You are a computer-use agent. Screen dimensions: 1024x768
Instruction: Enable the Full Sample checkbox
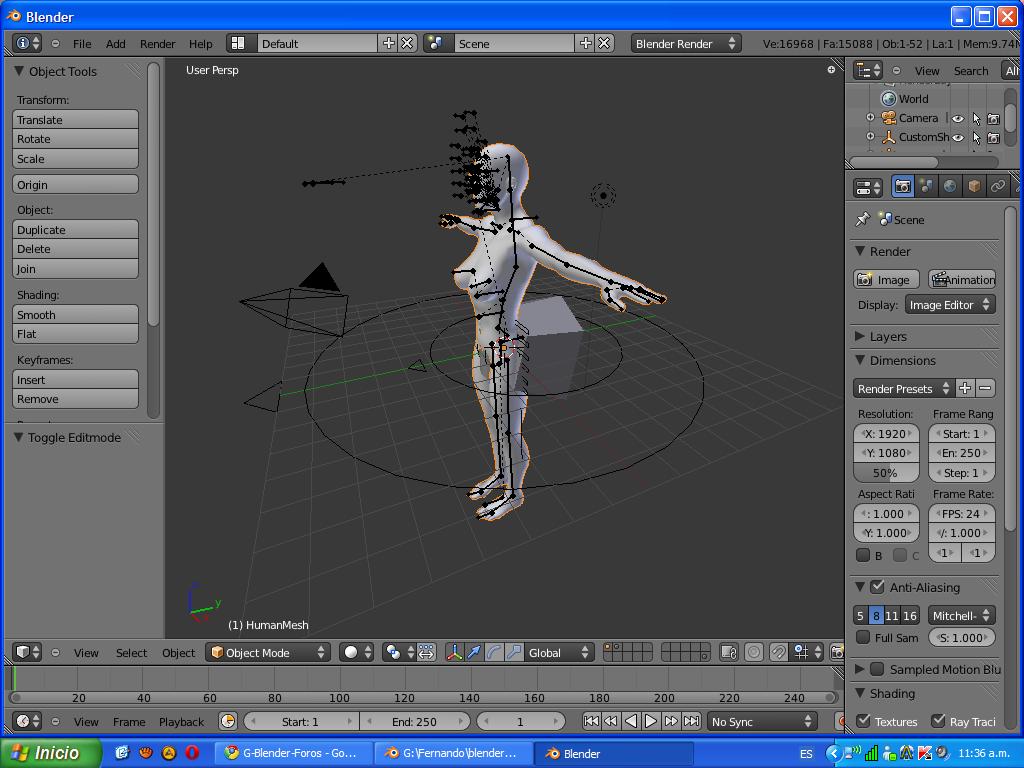point(864,637)
